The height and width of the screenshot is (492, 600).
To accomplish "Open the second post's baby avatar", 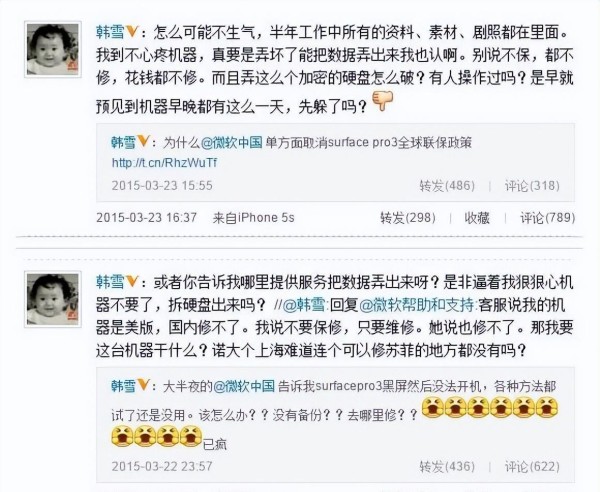I will (53, 299).
